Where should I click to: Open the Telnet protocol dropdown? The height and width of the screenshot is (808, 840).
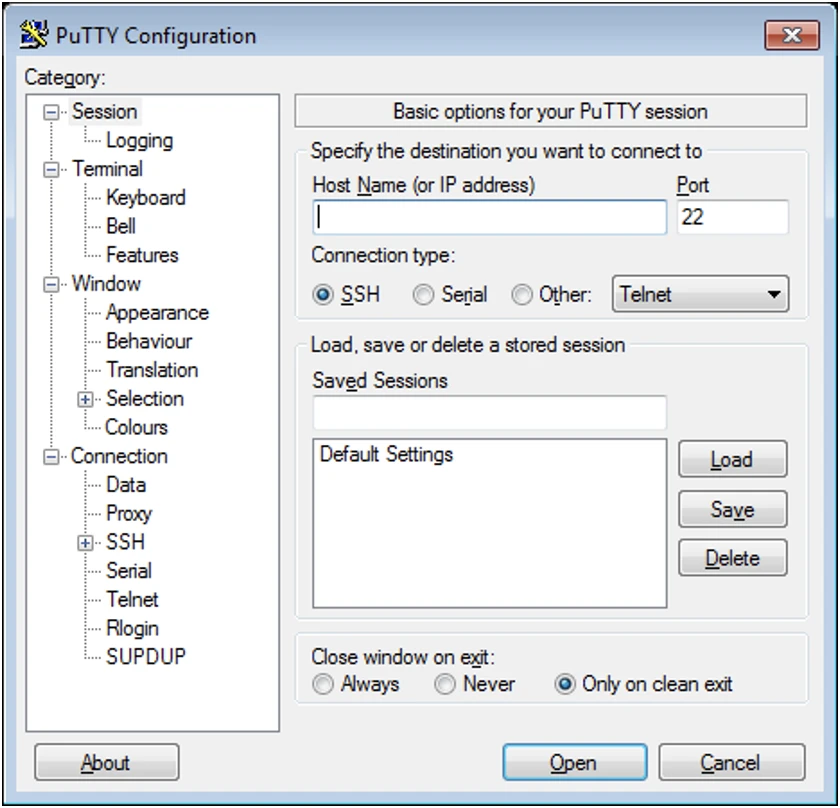coord(700,295)
